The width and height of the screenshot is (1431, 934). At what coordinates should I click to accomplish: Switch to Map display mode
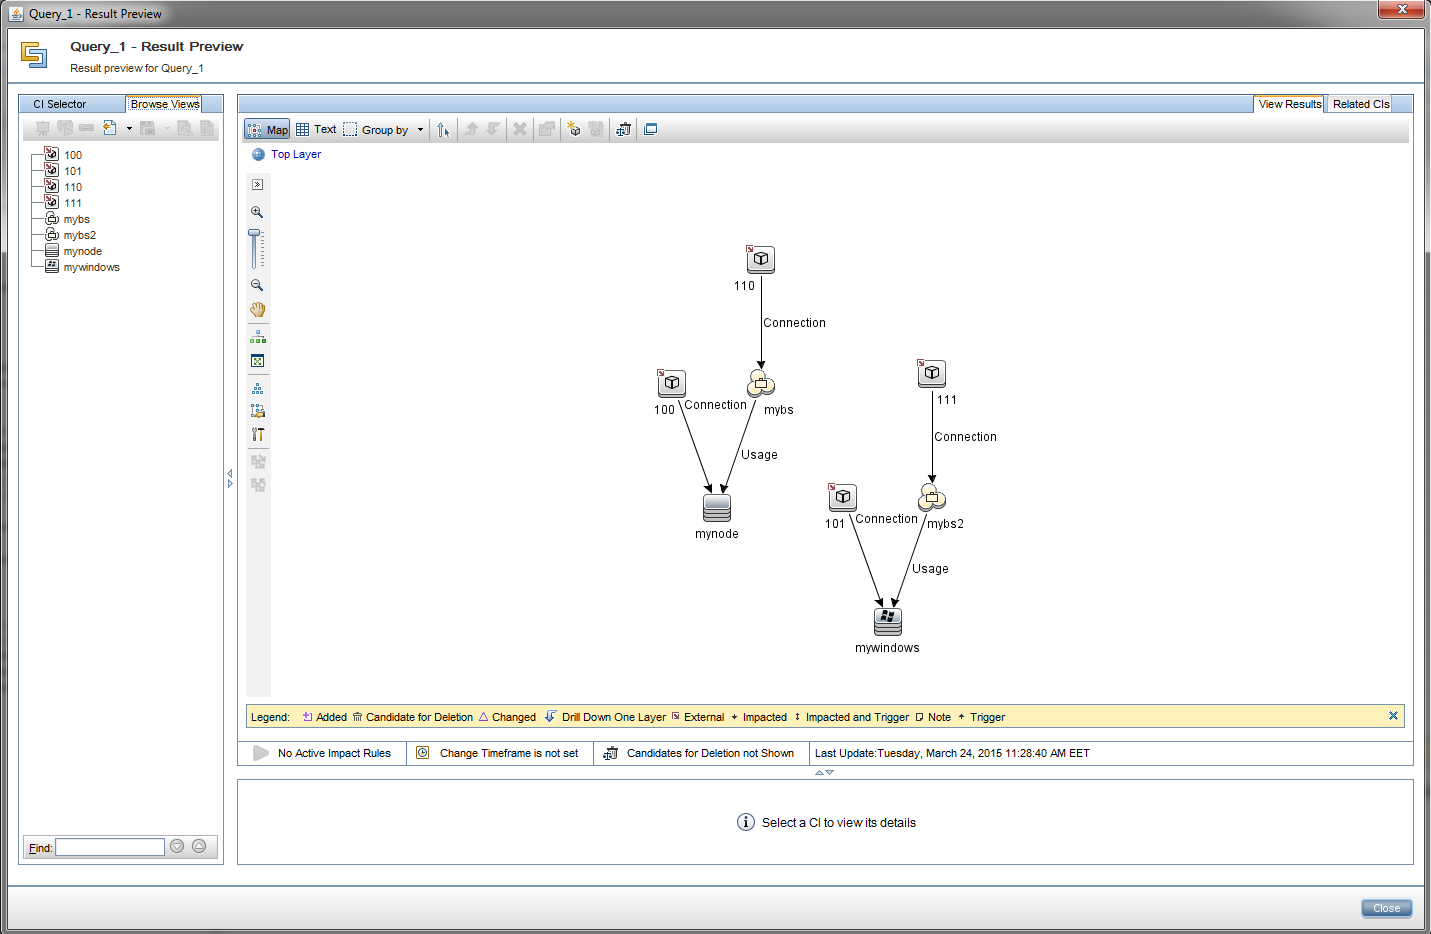[267, 130]
